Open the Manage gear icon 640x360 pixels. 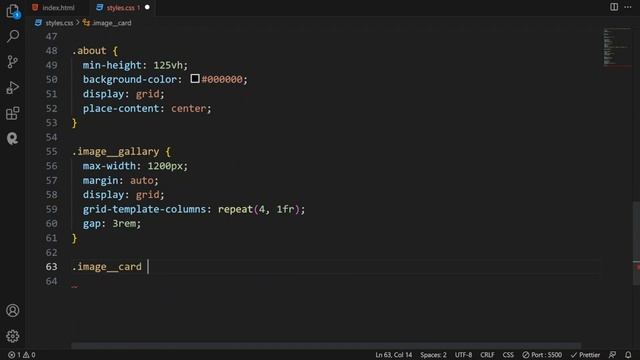tap(13, 336)
